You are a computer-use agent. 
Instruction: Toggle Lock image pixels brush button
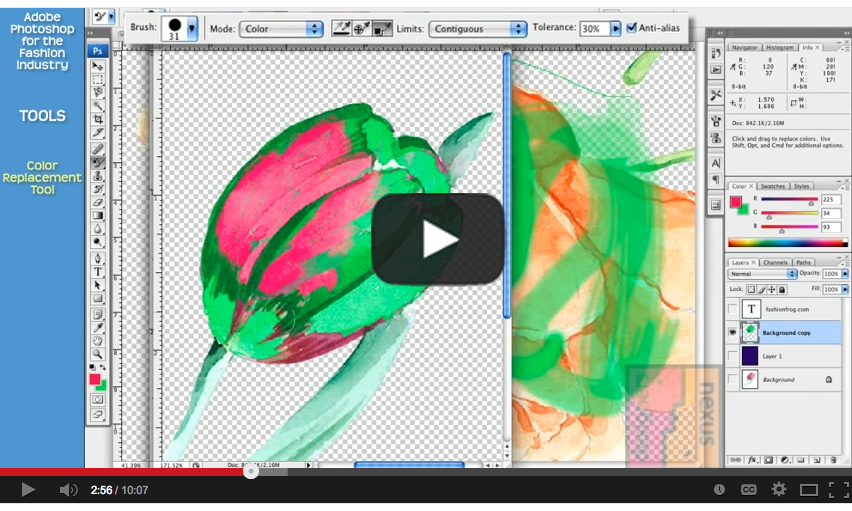761,290
